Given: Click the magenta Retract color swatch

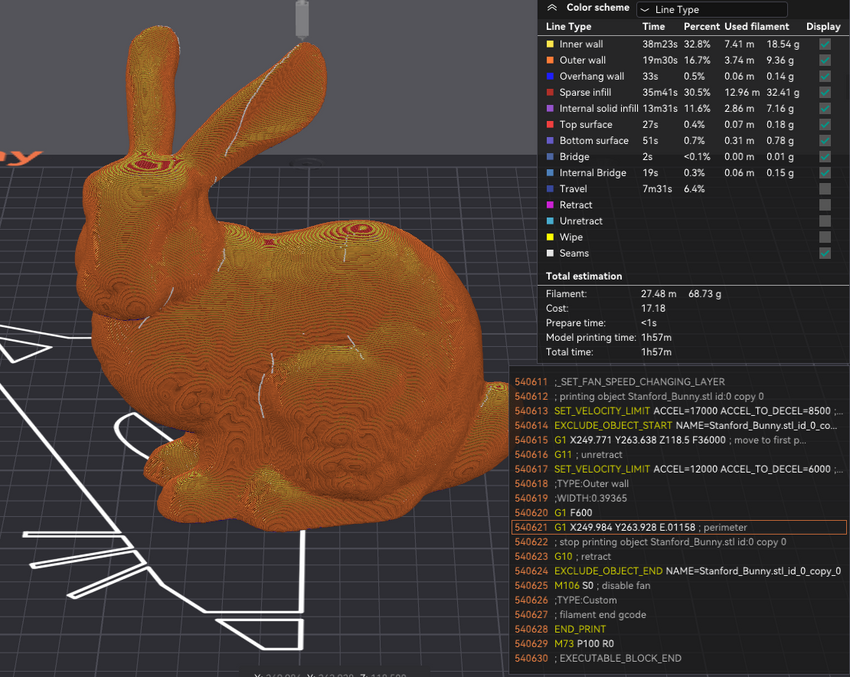Looking at the screenshot, I should tap(550, 205).
